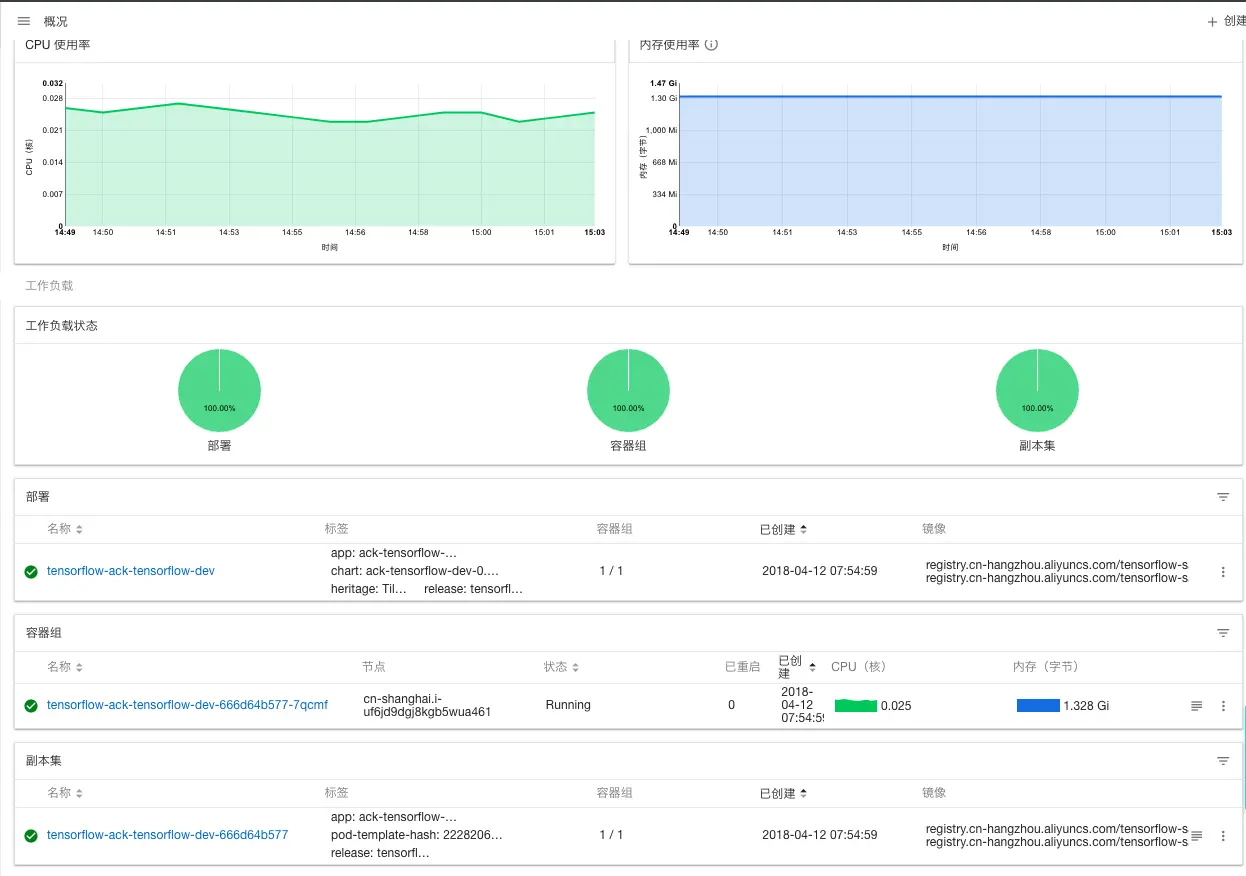Sort pods by status column
The image size is (1246, 876).
click(x=561, y=667)
